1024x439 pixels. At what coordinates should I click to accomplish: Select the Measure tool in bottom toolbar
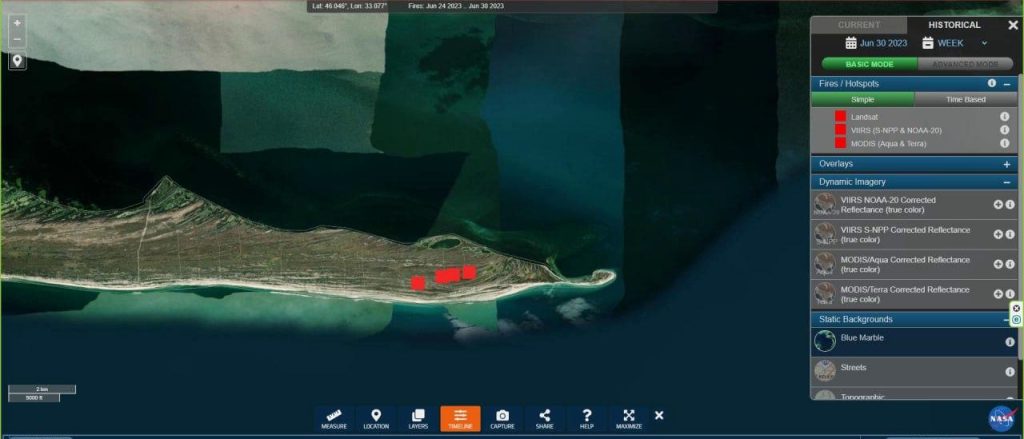334,418
